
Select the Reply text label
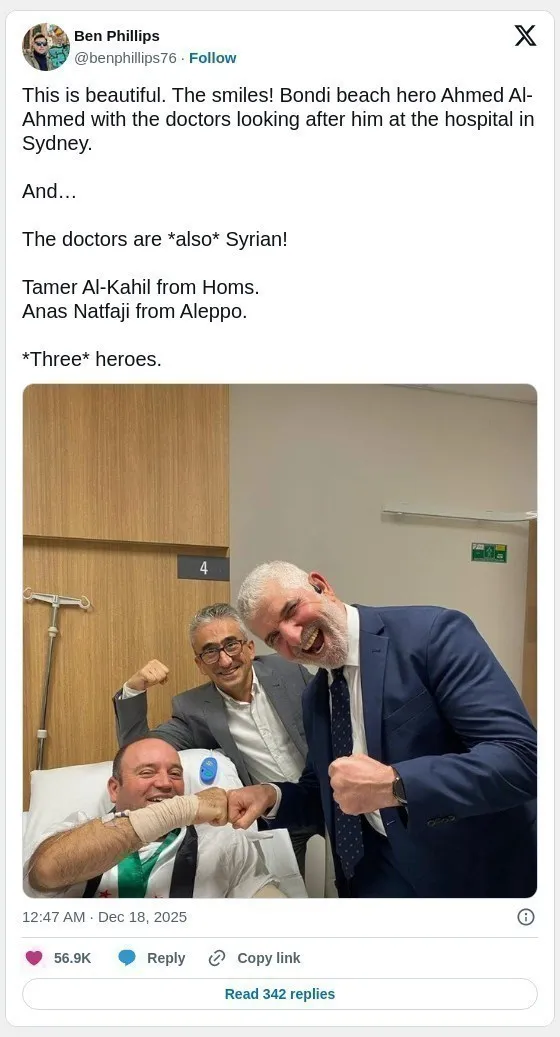tap(166, 958)
